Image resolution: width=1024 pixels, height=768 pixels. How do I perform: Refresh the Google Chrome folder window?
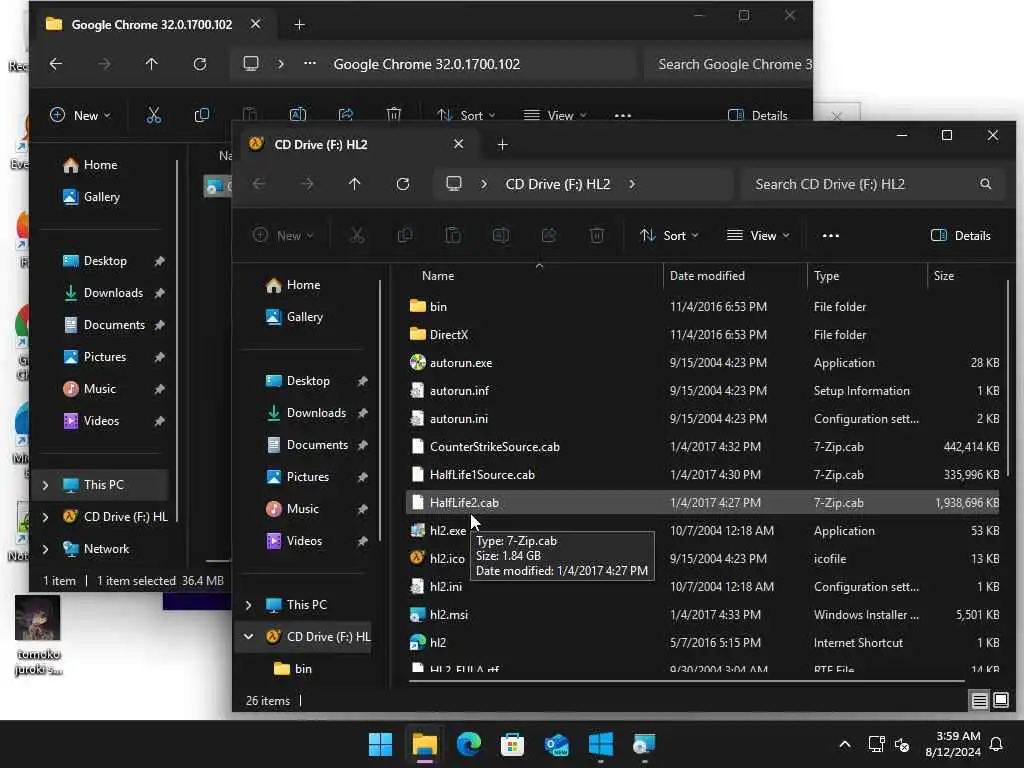(x=200, y=64)
